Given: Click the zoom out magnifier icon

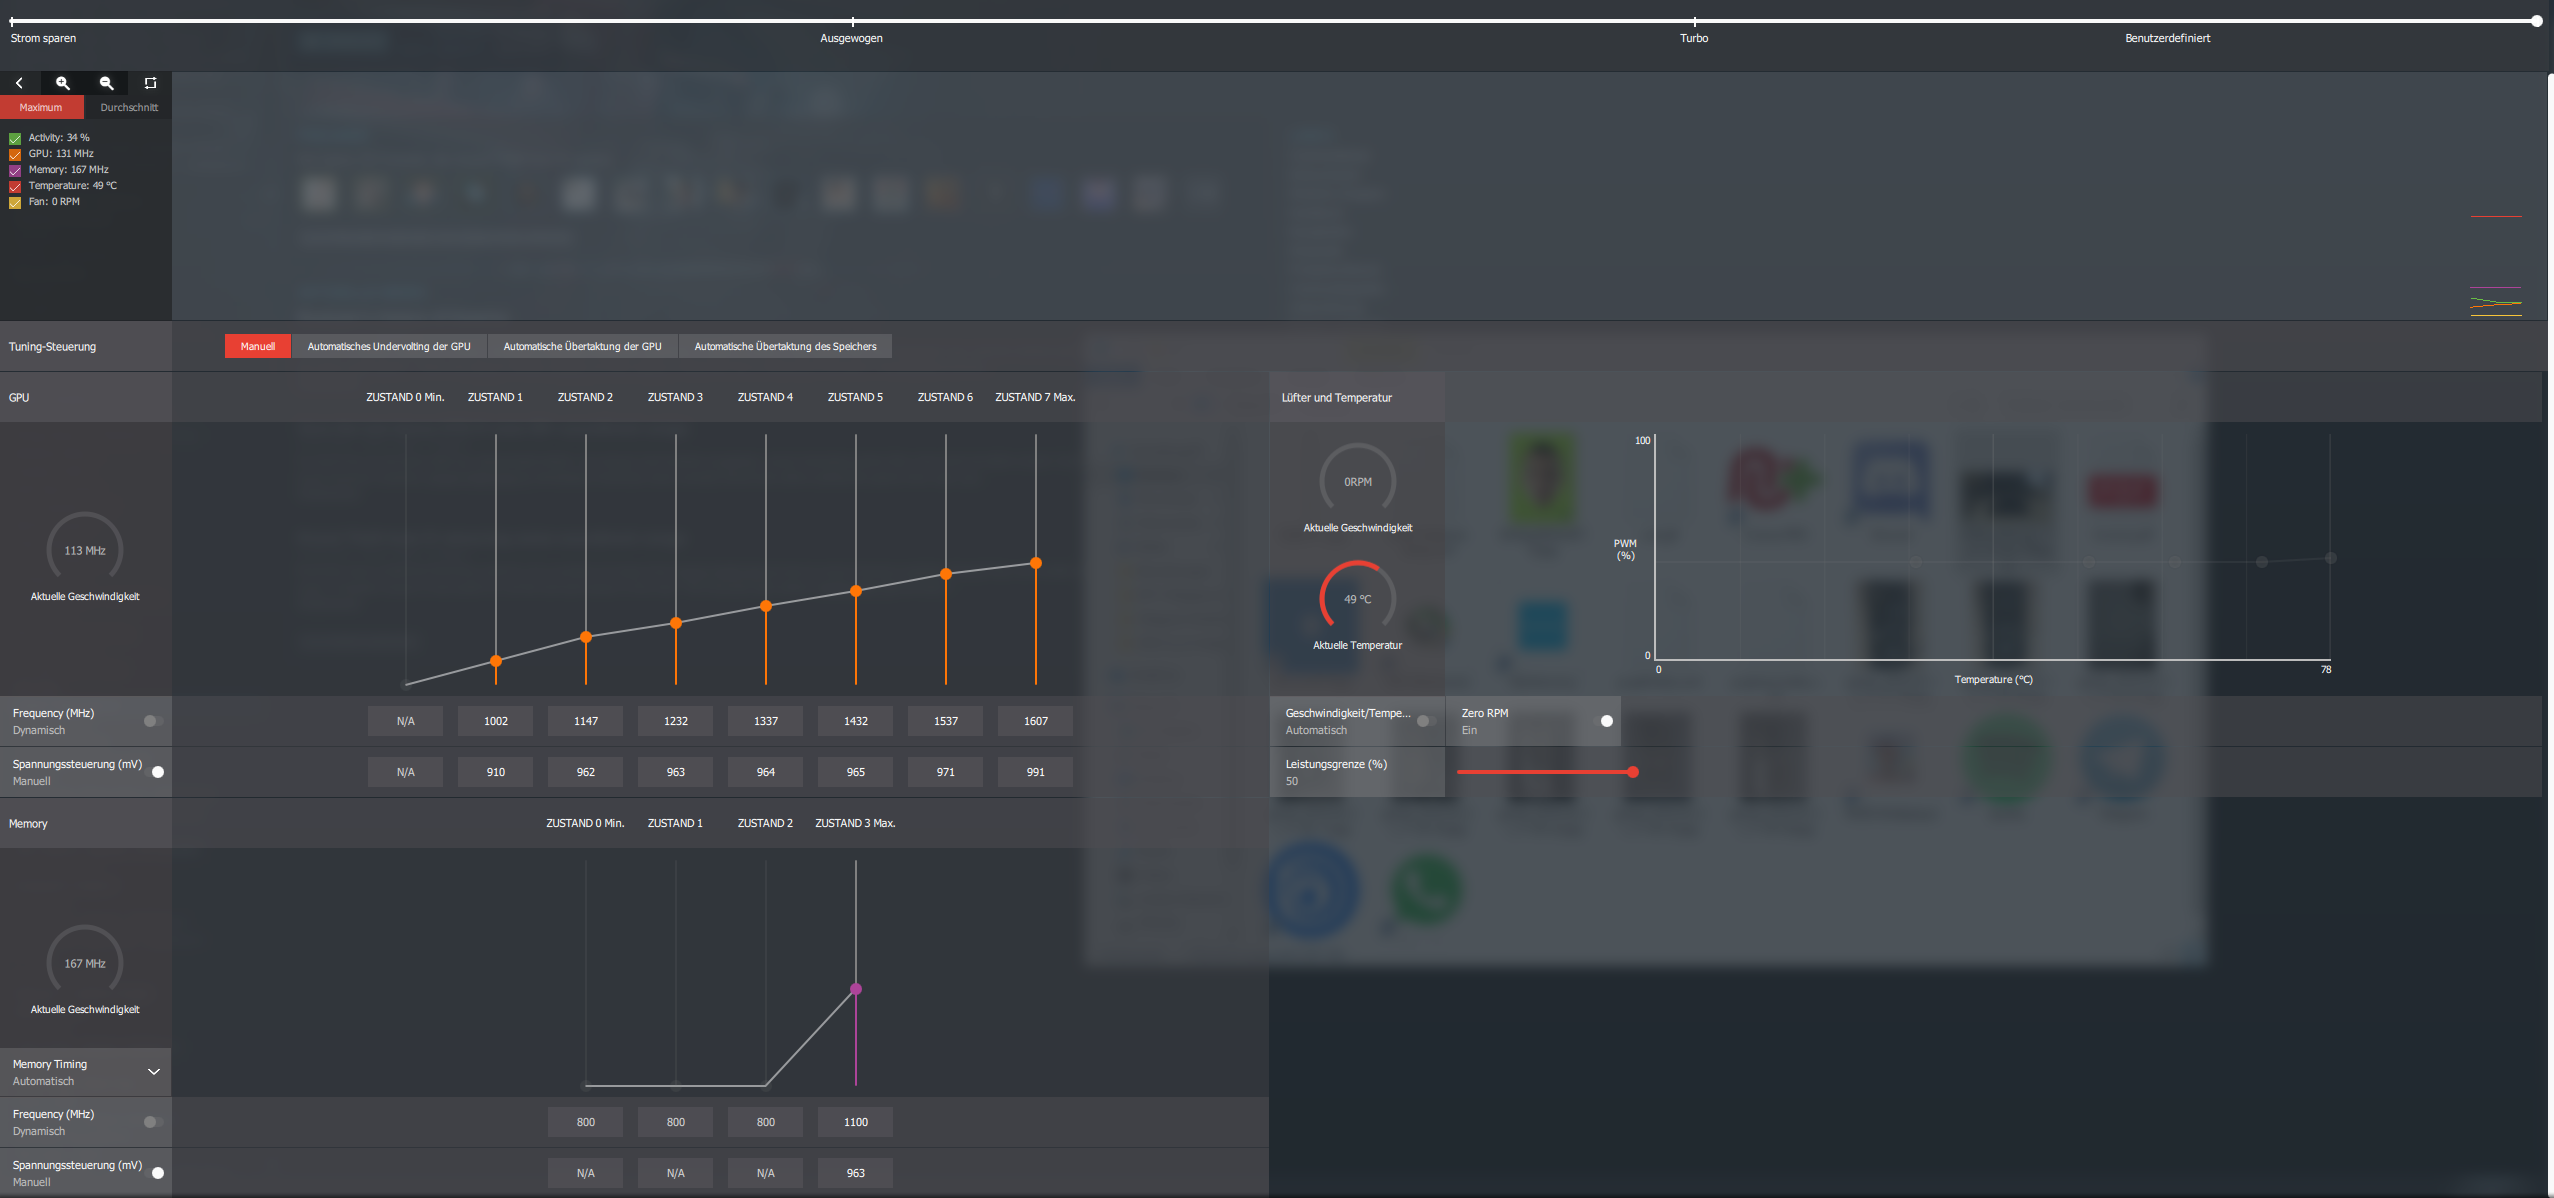Looking at the screenshot, I should coord(106,83).
